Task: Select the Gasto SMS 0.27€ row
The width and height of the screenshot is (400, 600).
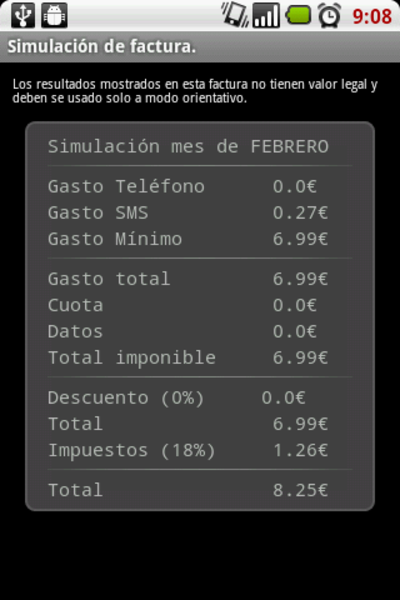Action: pos(188,213)
